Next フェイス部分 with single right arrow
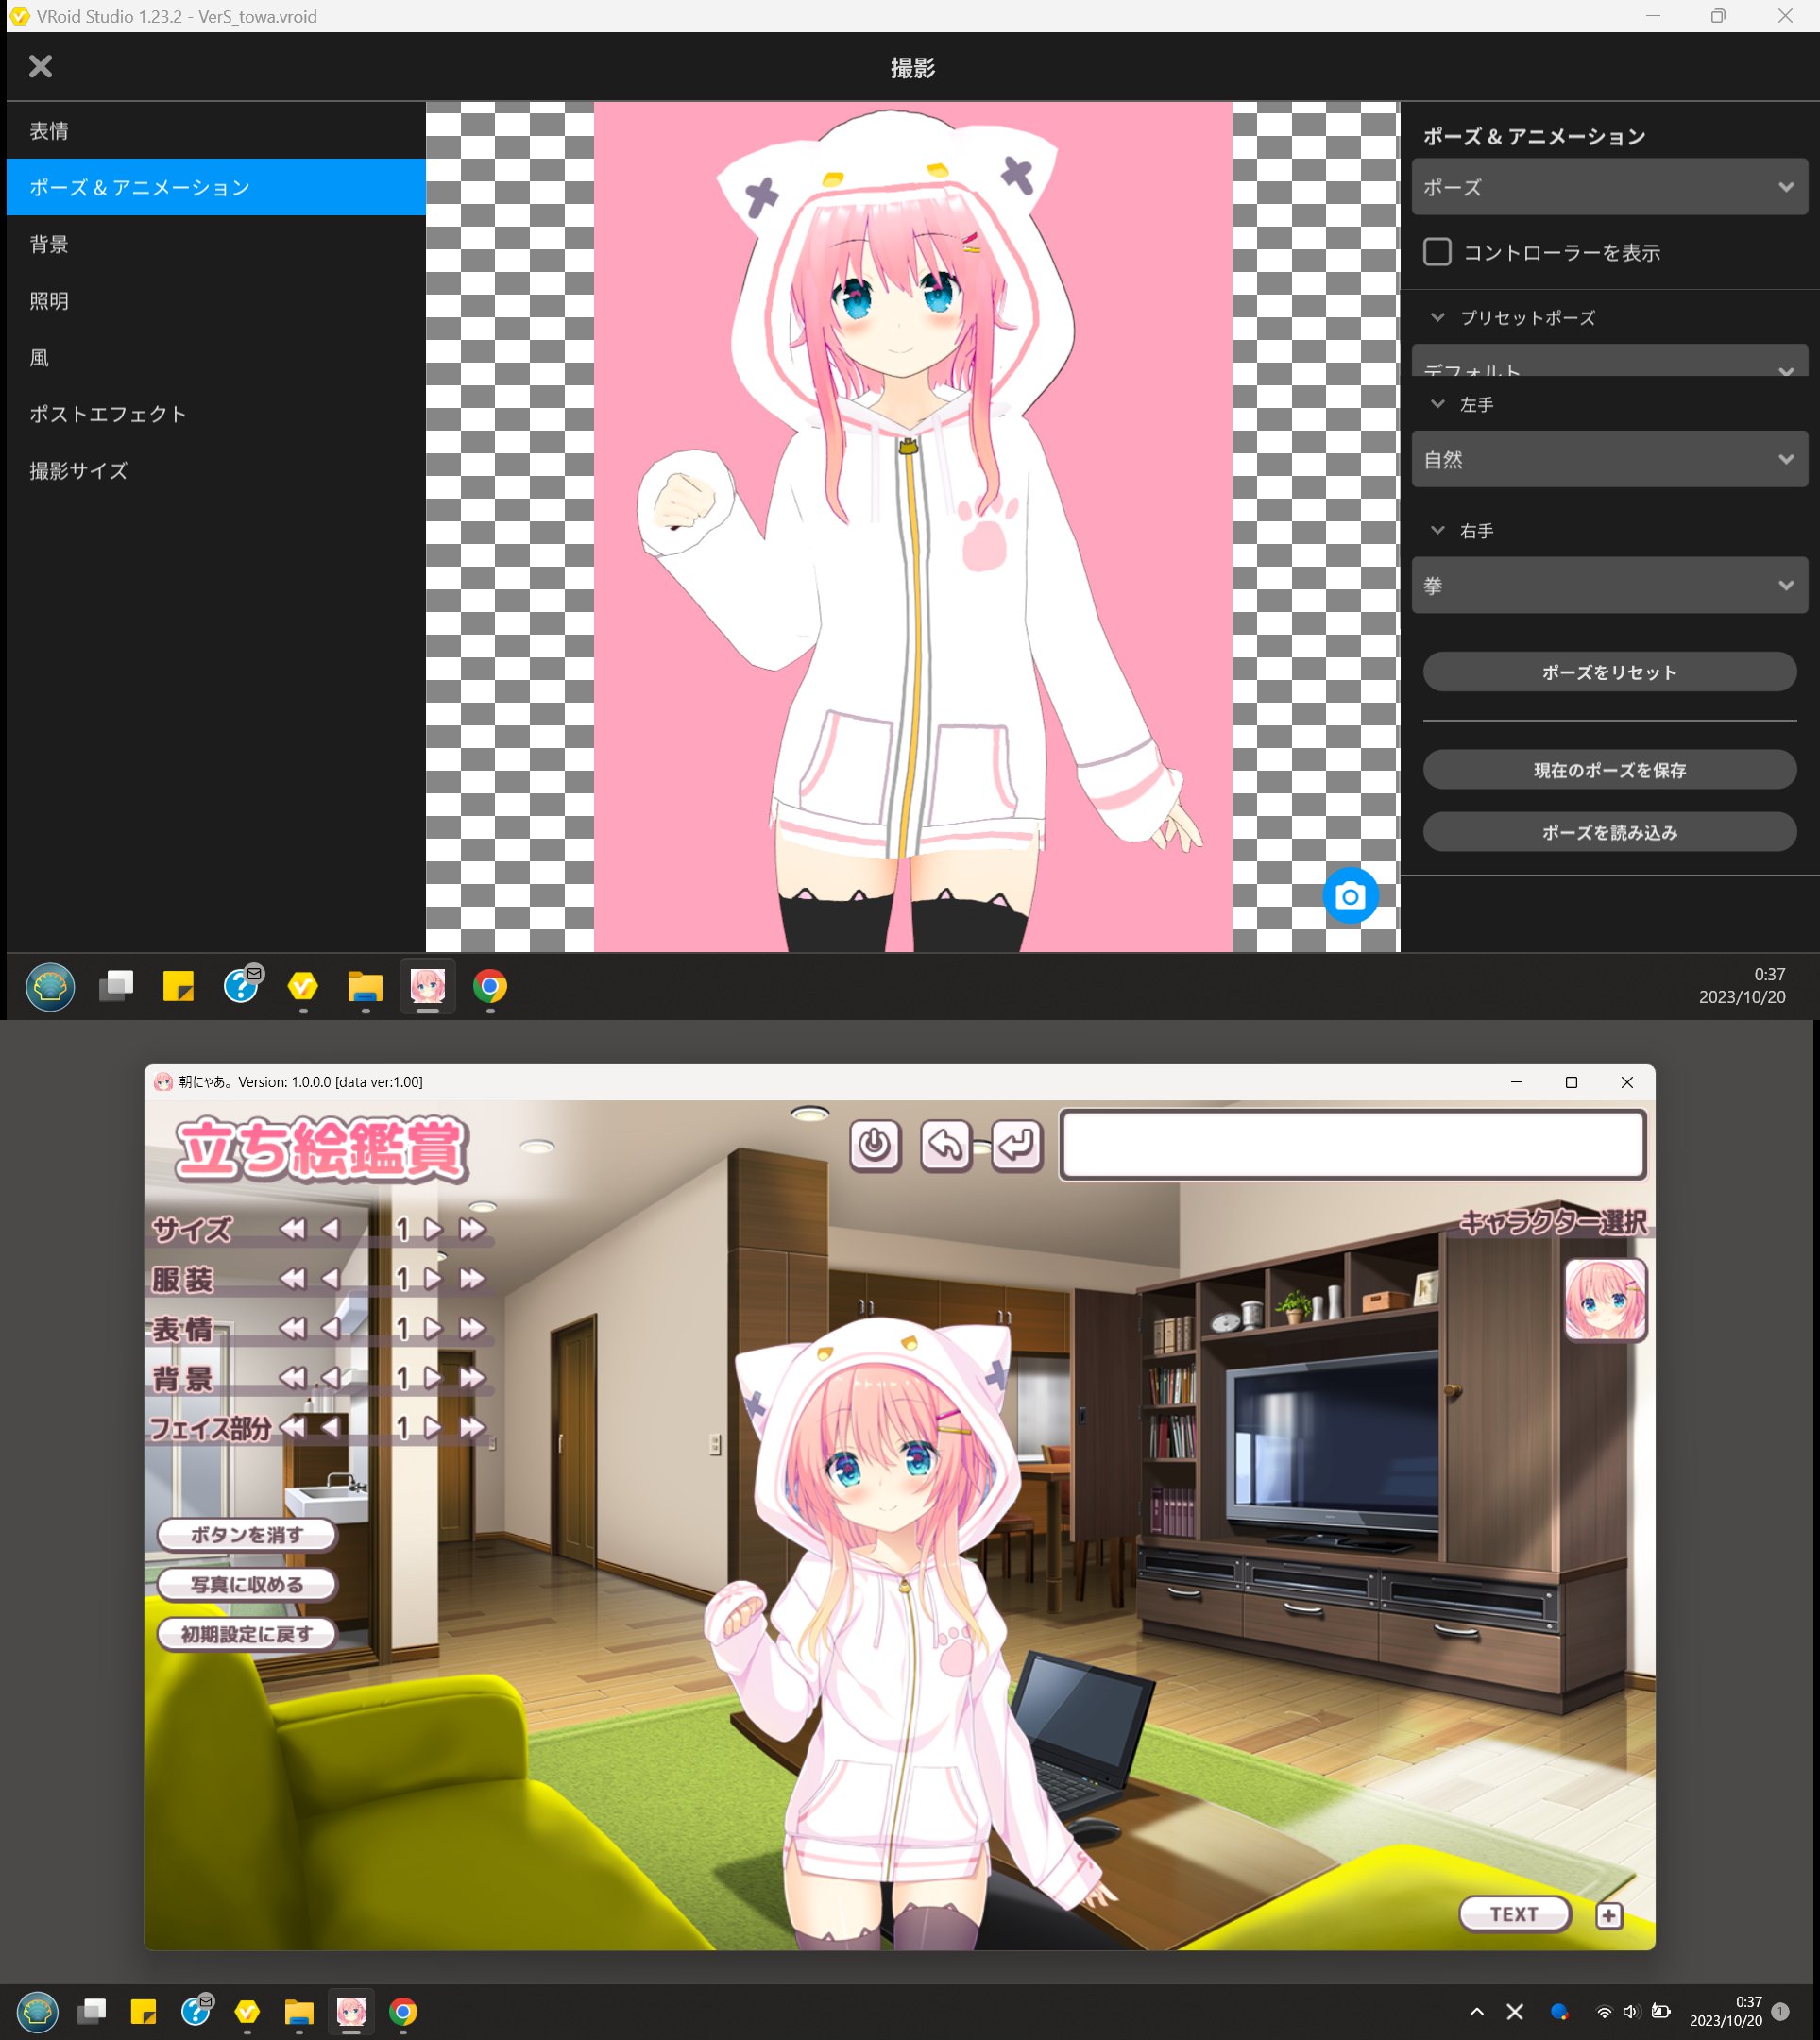 [433, 1427]
